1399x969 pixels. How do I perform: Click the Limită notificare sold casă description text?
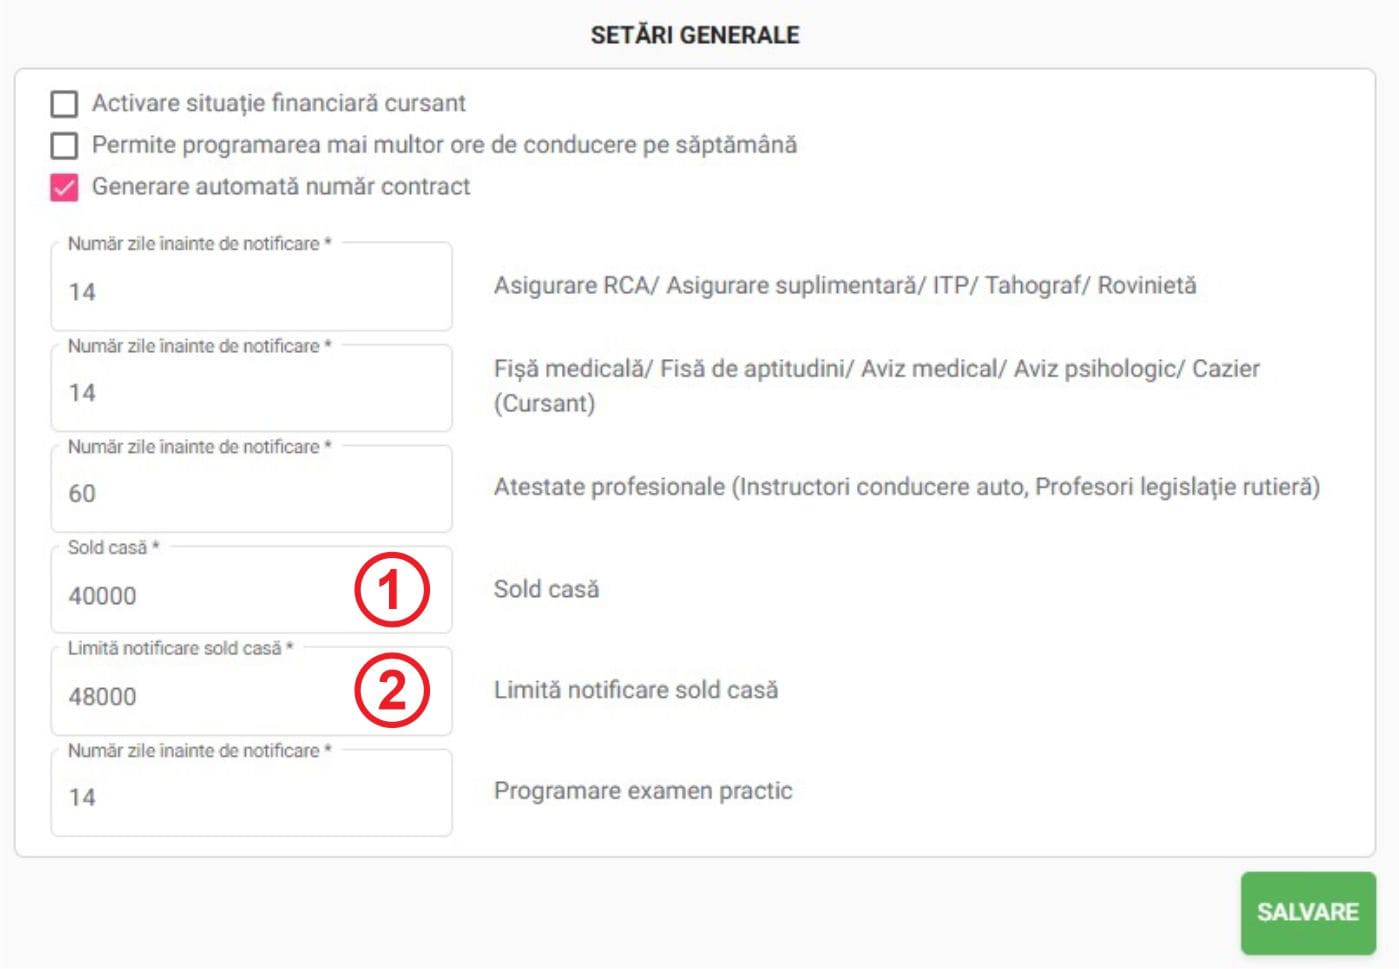tap(636, 690)
